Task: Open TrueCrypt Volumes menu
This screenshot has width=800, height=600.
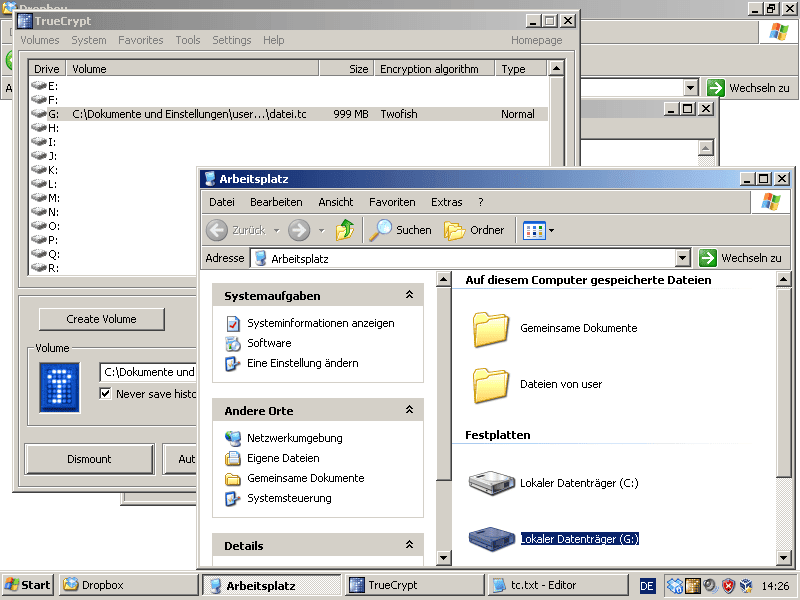Action: pyautogui.click(x=40, y=40)
